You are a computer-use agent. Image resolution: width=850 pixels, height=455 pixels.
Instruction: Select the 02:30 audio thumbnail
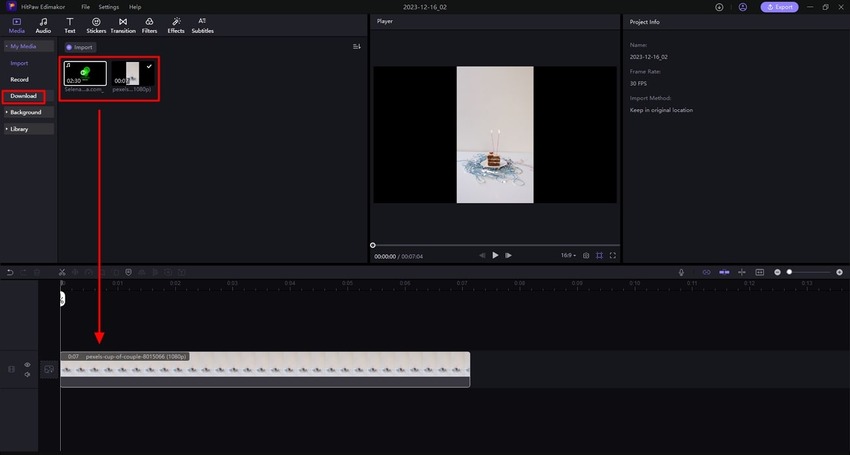coord(85,73)
